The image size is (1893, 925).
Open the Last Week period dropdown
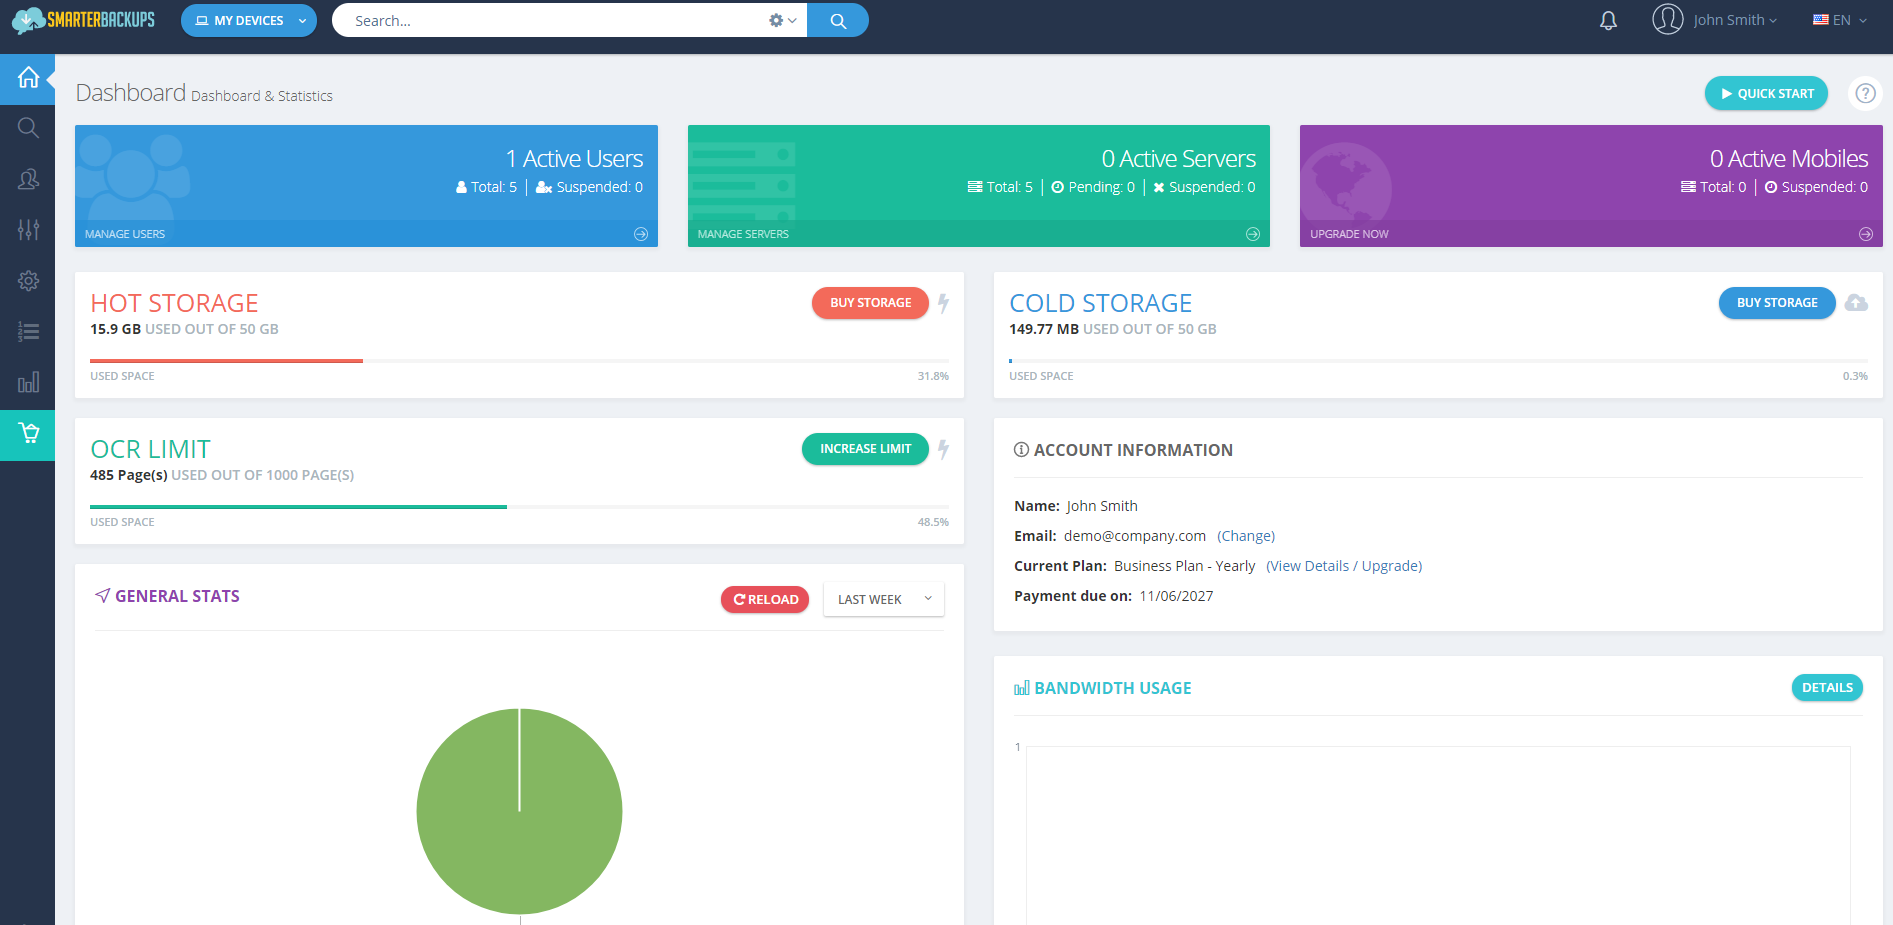pyautogui.click(x=884, y=599)
